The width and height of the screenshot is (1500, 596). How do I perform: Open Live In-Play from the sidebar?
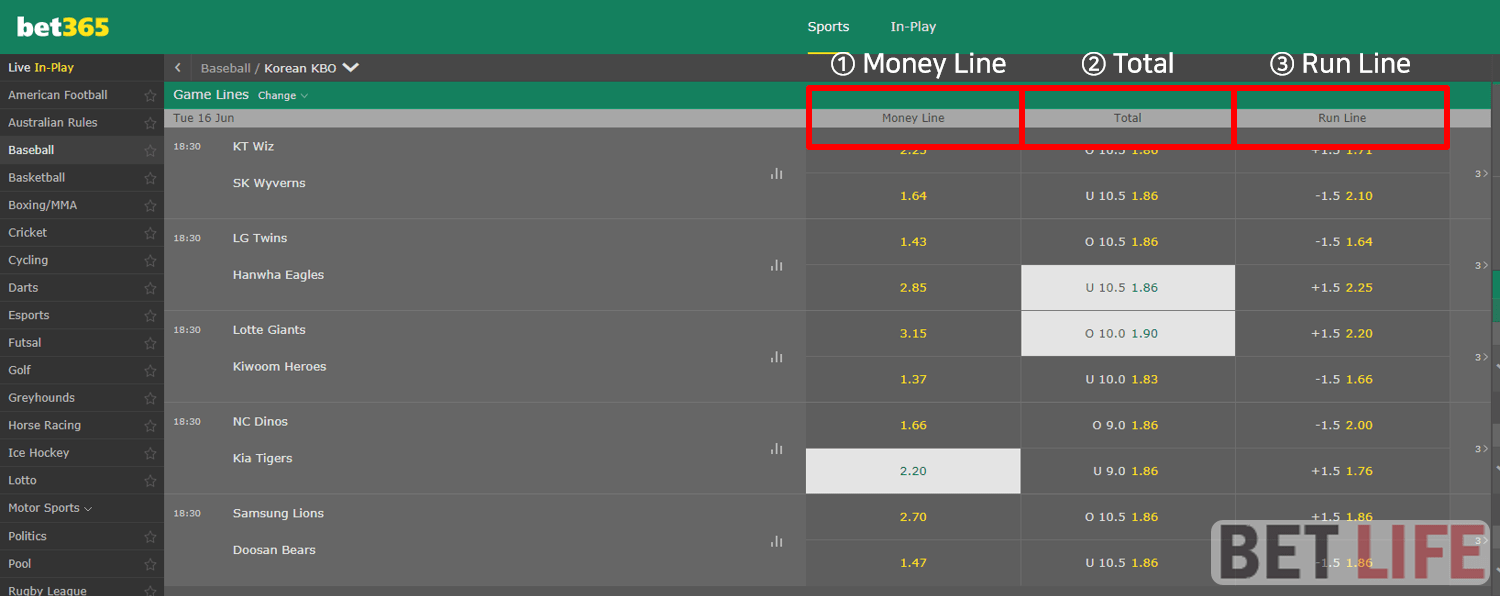pyautogui.click(x=41, y=68)
